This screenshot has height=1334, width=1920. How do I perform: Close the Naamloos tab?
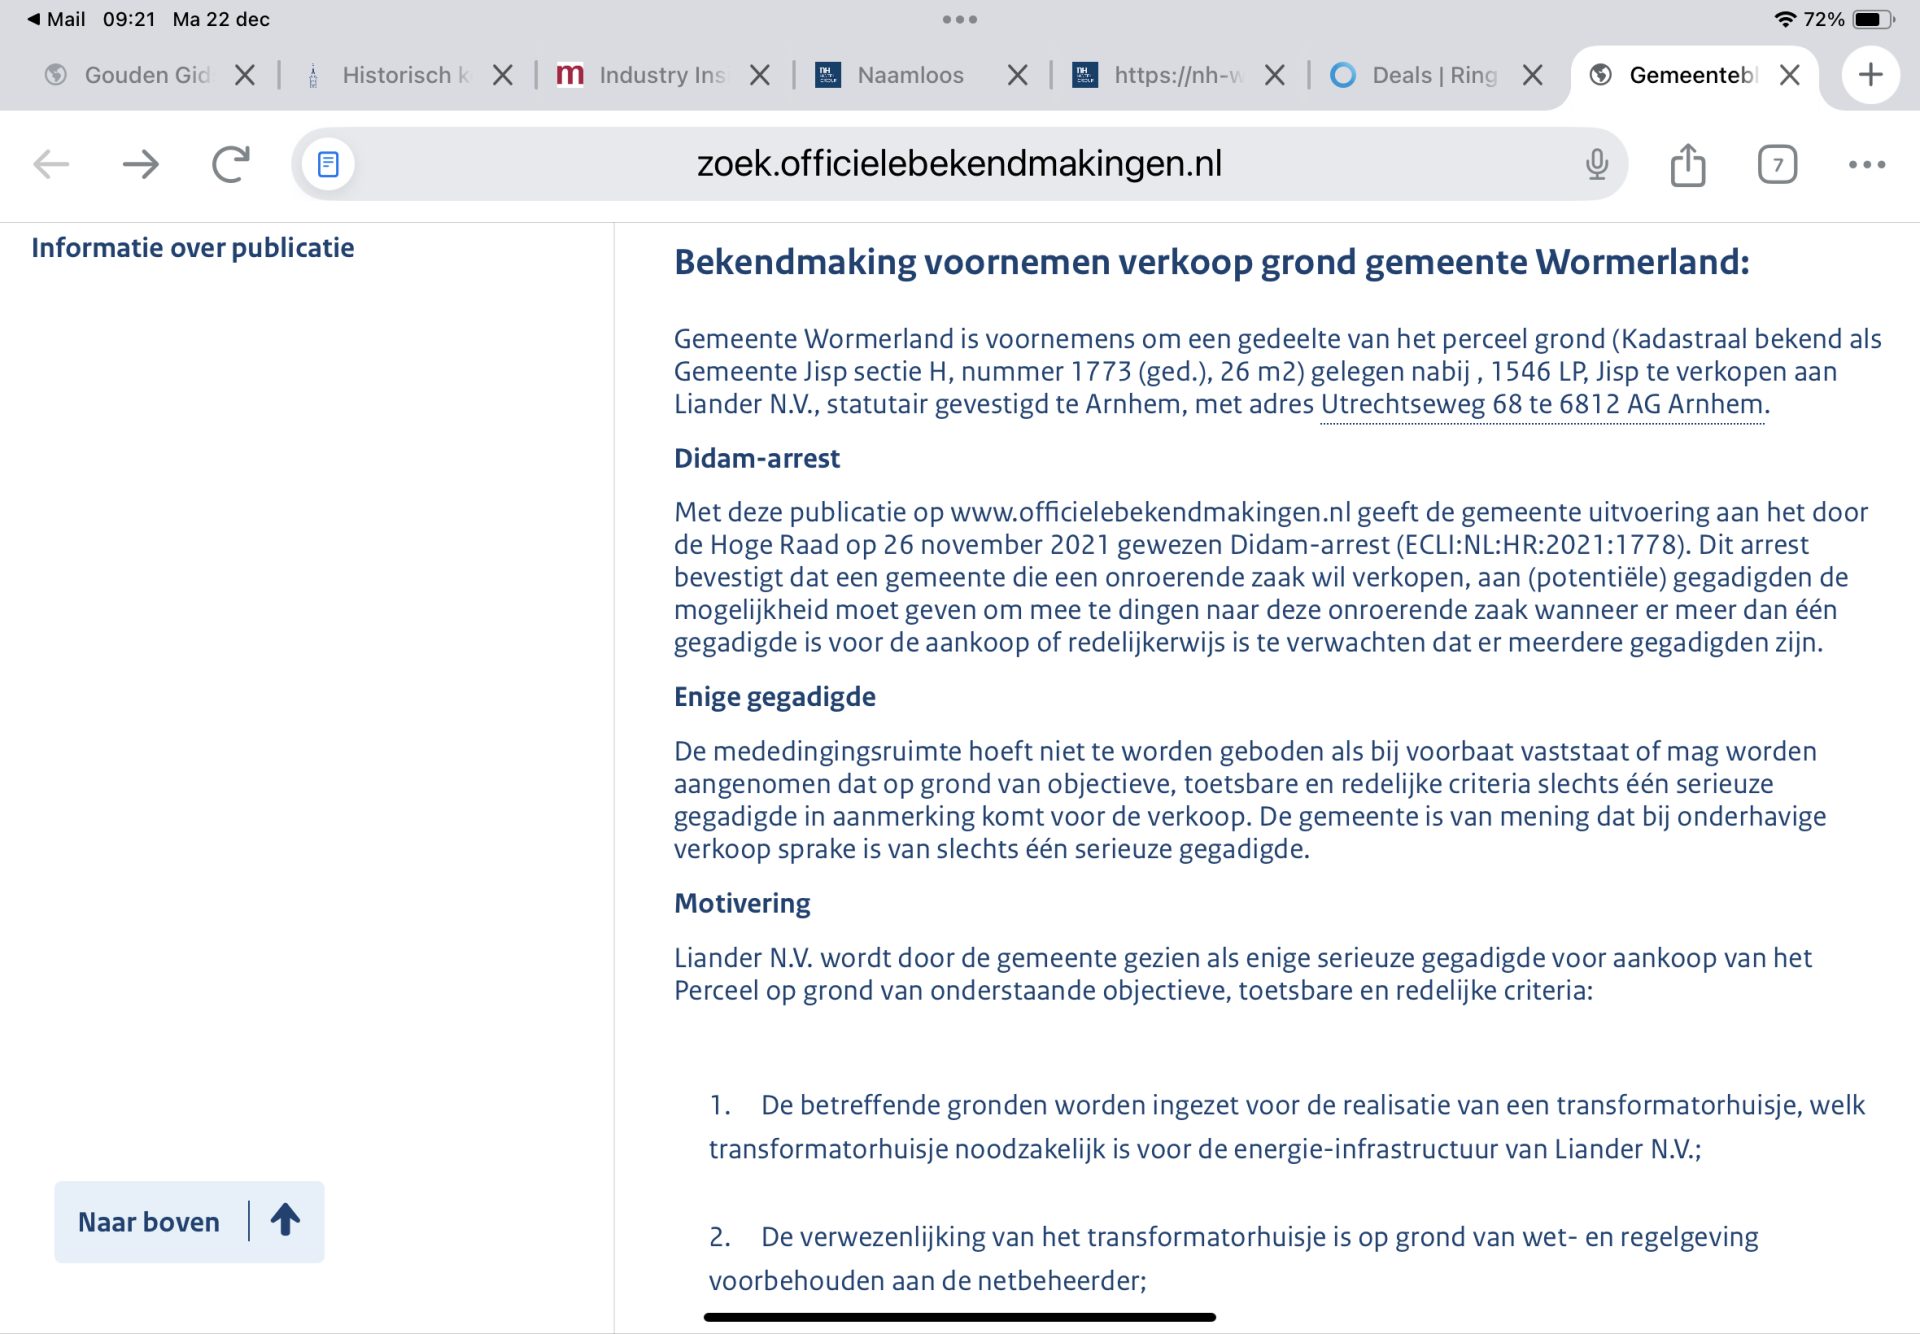coord(1017,75)
